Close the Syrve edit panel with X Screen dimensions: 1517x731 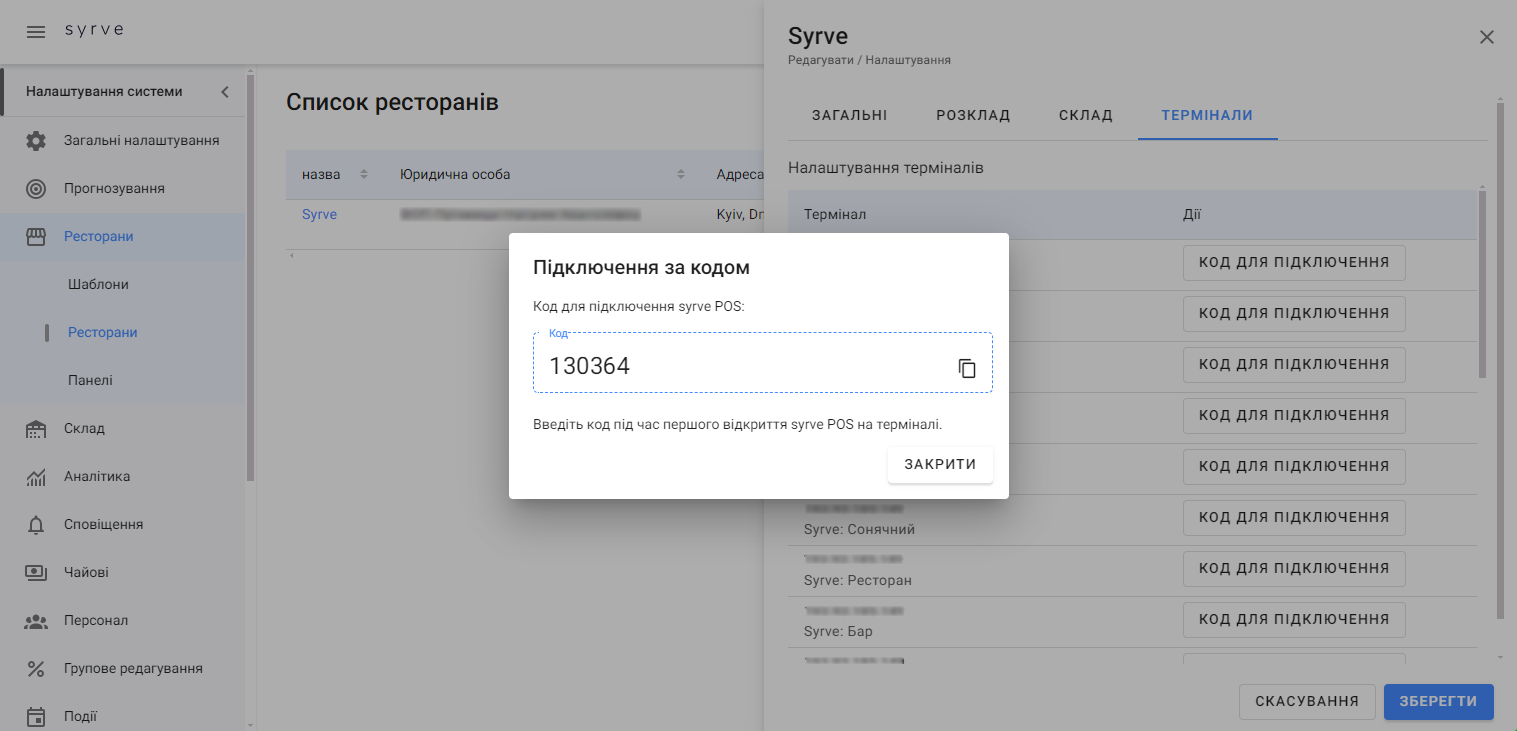1487,37
